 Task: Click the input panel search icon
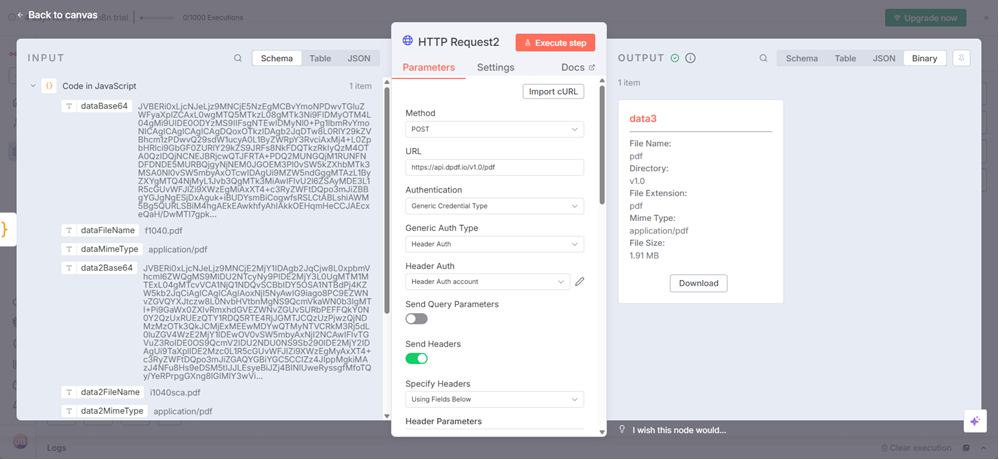238,58
